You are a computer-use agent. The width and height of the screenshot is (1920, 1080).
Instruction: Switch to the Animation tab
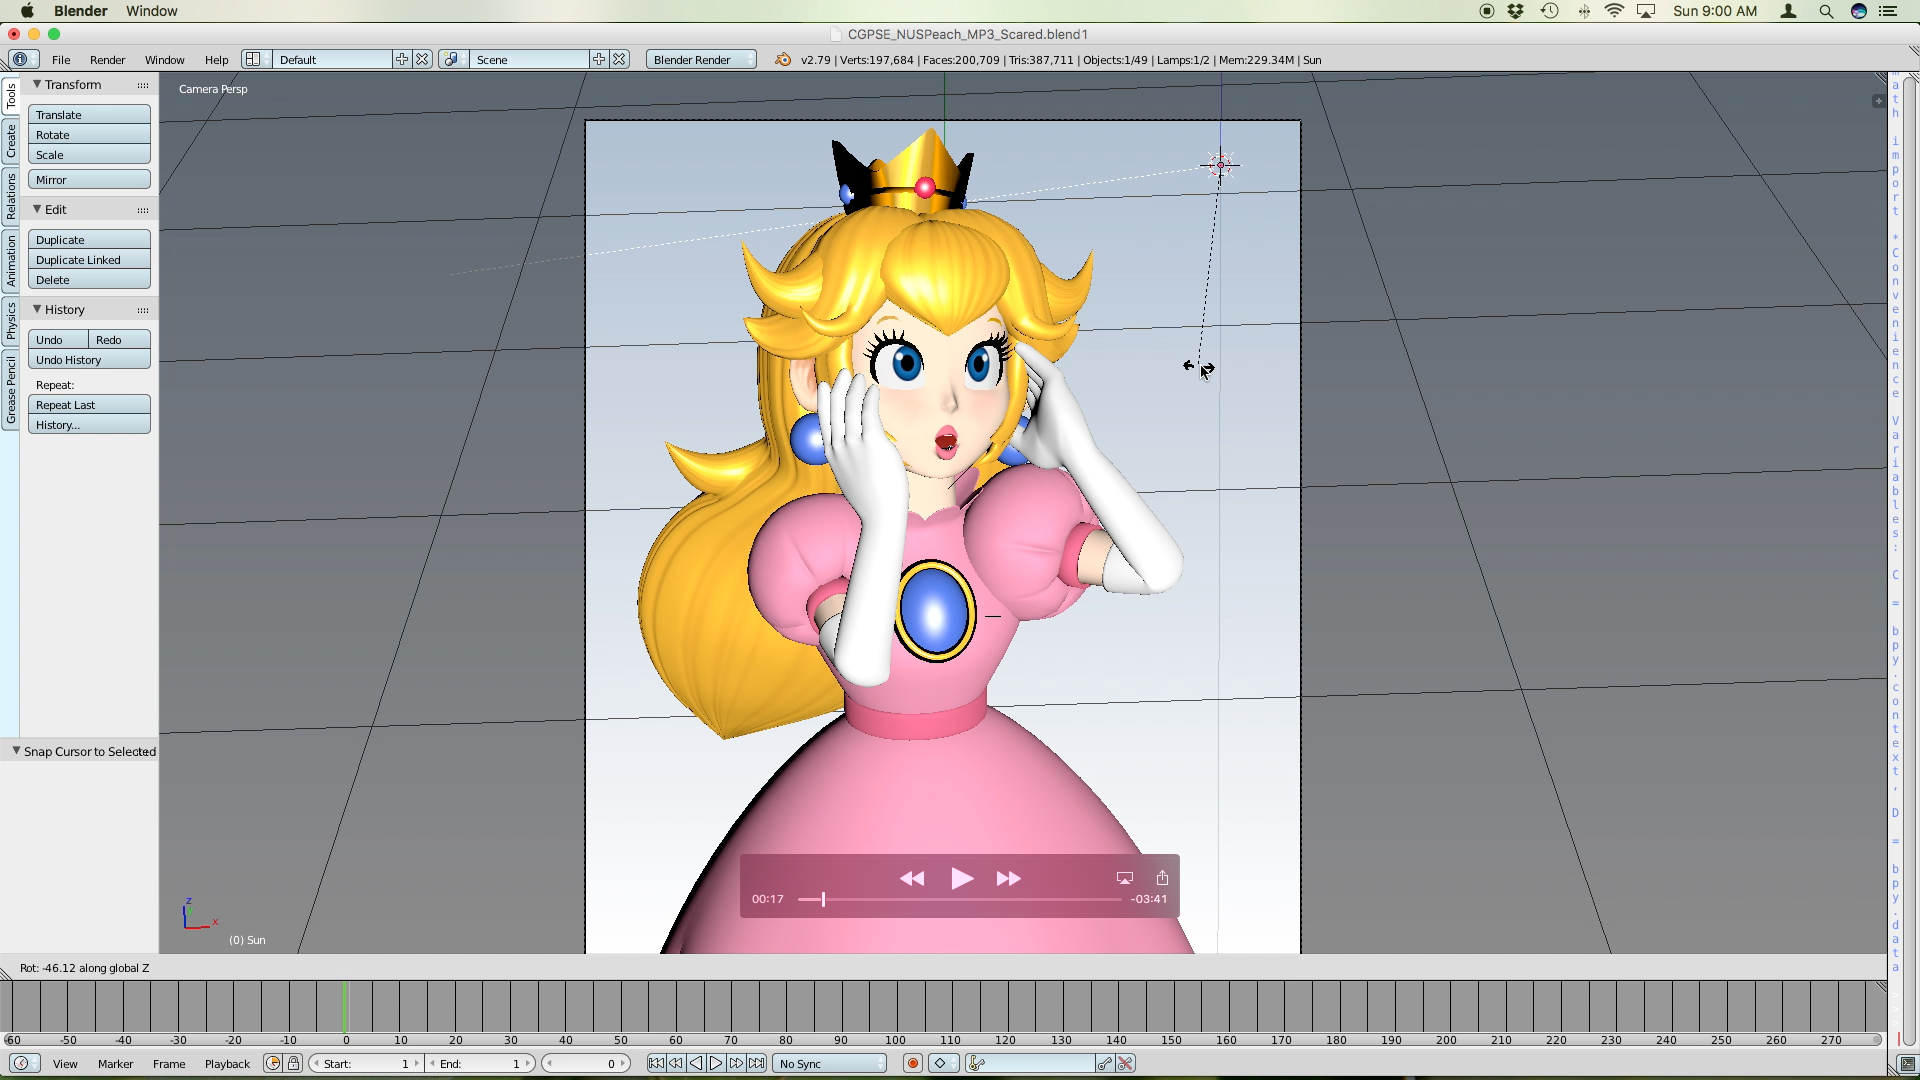[10, 261]
